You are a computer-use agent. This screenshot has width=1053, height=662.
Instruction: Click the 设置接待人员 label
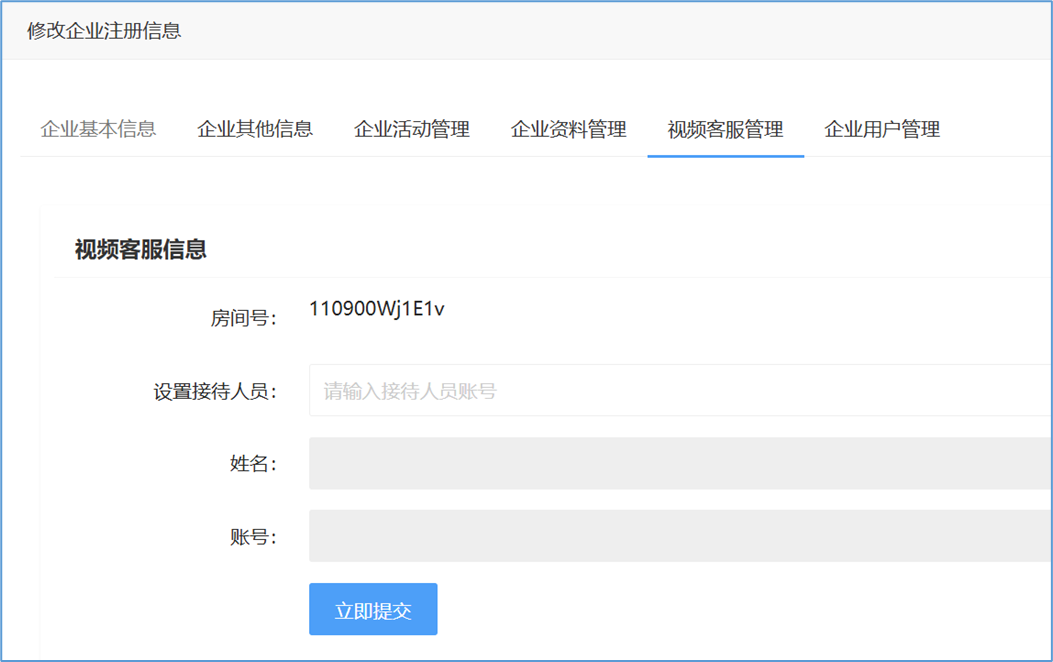click(215, 391)
